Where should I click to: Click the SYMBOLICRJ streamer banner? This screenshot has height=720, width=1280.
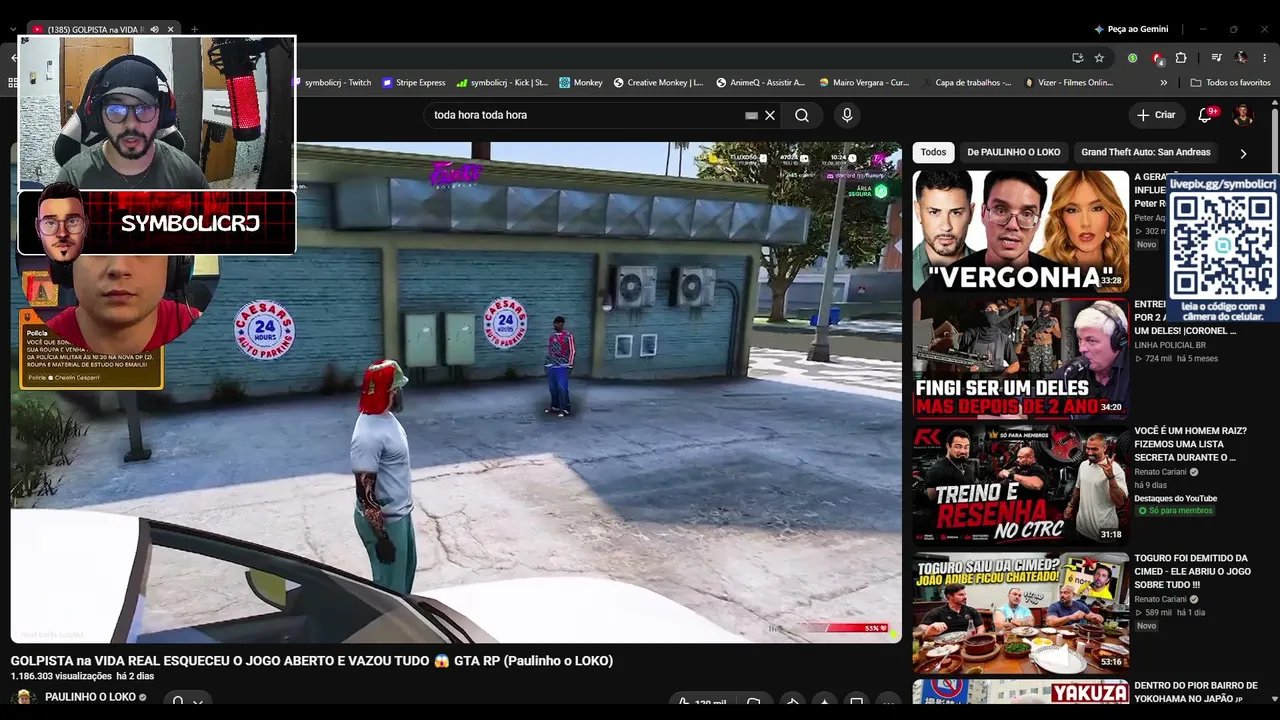pyautogui.click(x=157, y=222)
